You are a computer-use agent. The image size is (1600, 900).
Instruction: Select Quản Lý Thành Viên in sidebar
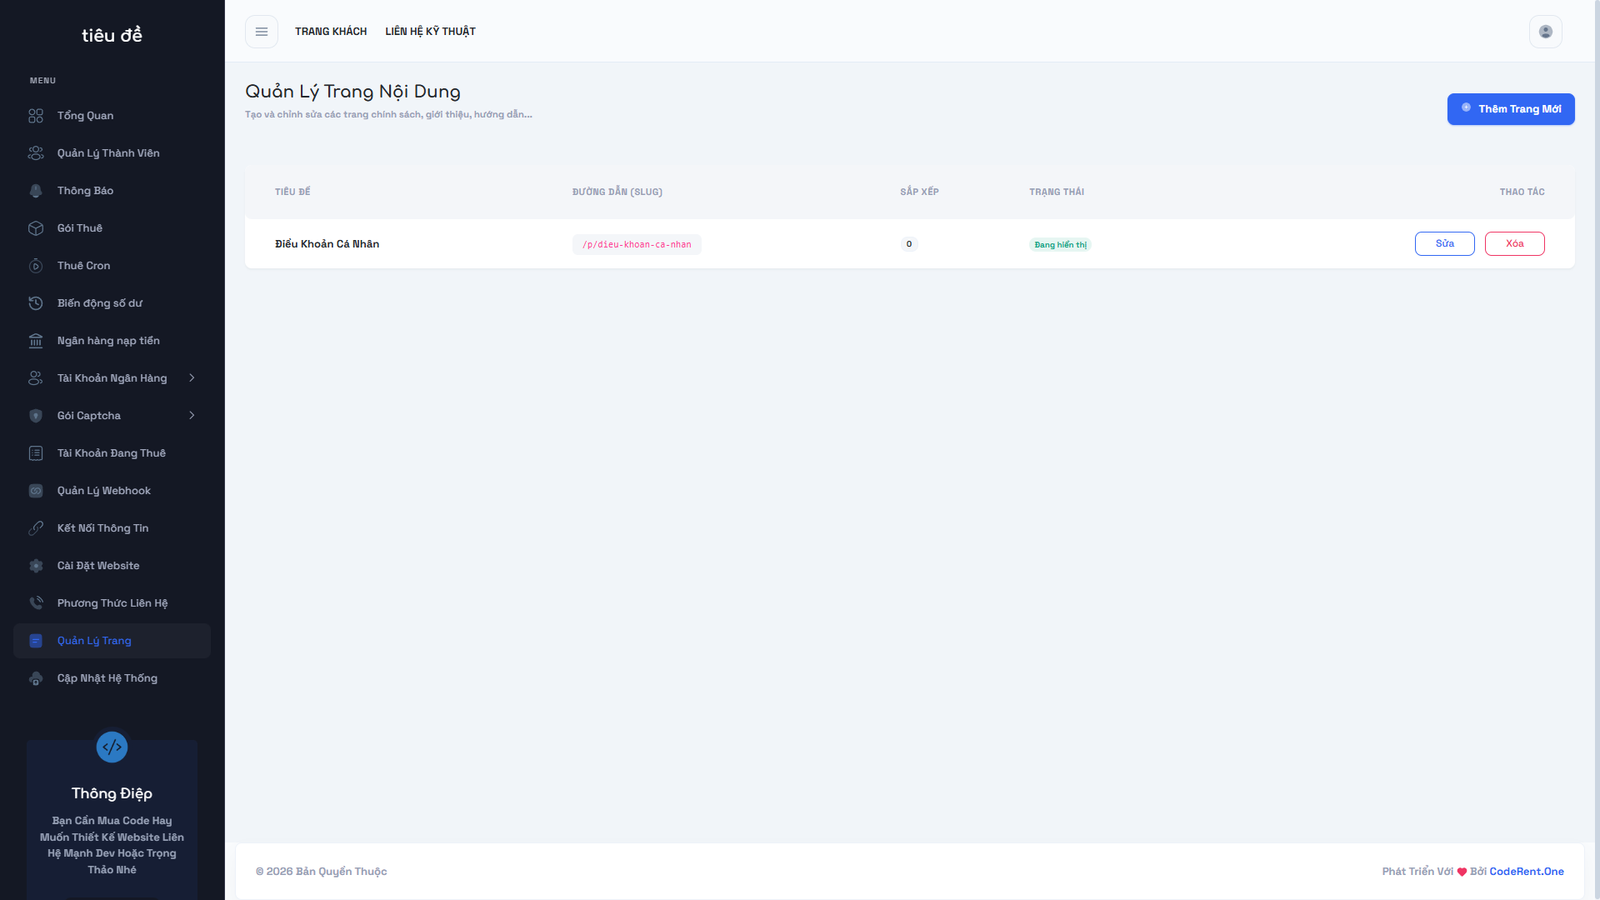(x=108, y=153)
